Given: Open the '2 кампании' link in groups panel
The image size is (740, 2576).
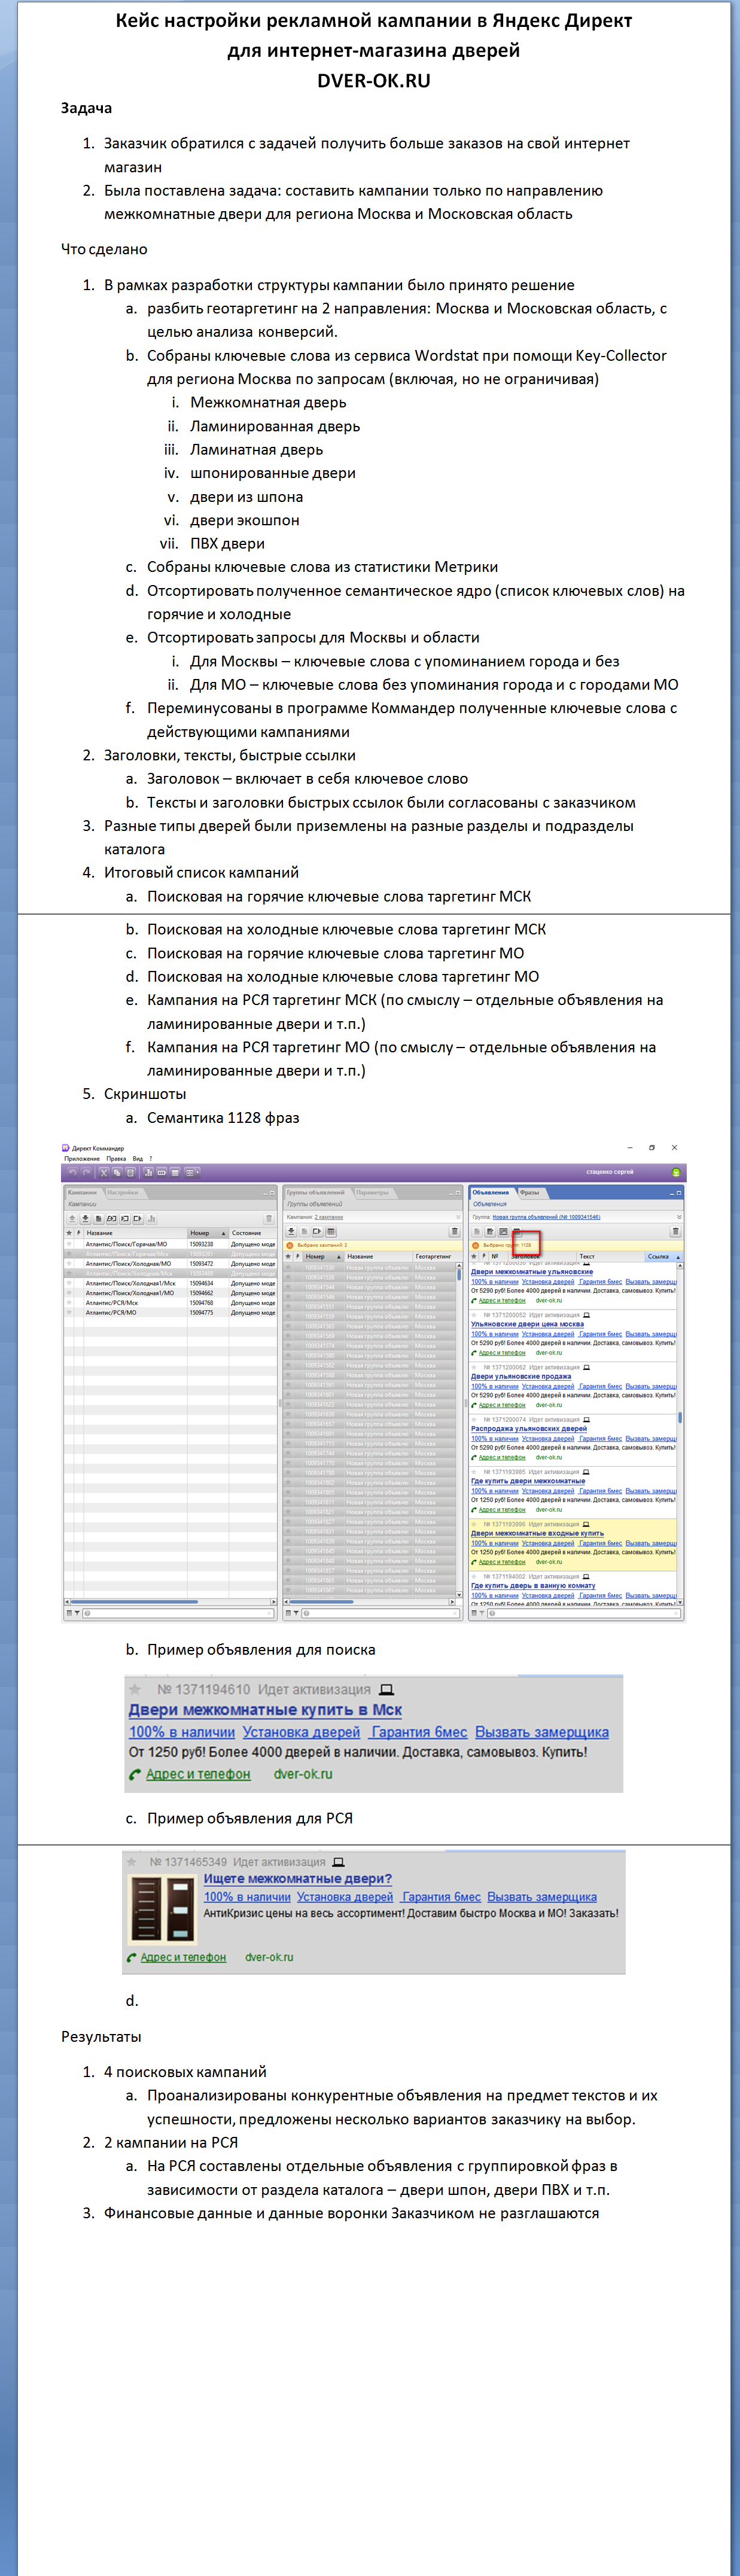Looking at the screenshot, I should point(329,1217).
